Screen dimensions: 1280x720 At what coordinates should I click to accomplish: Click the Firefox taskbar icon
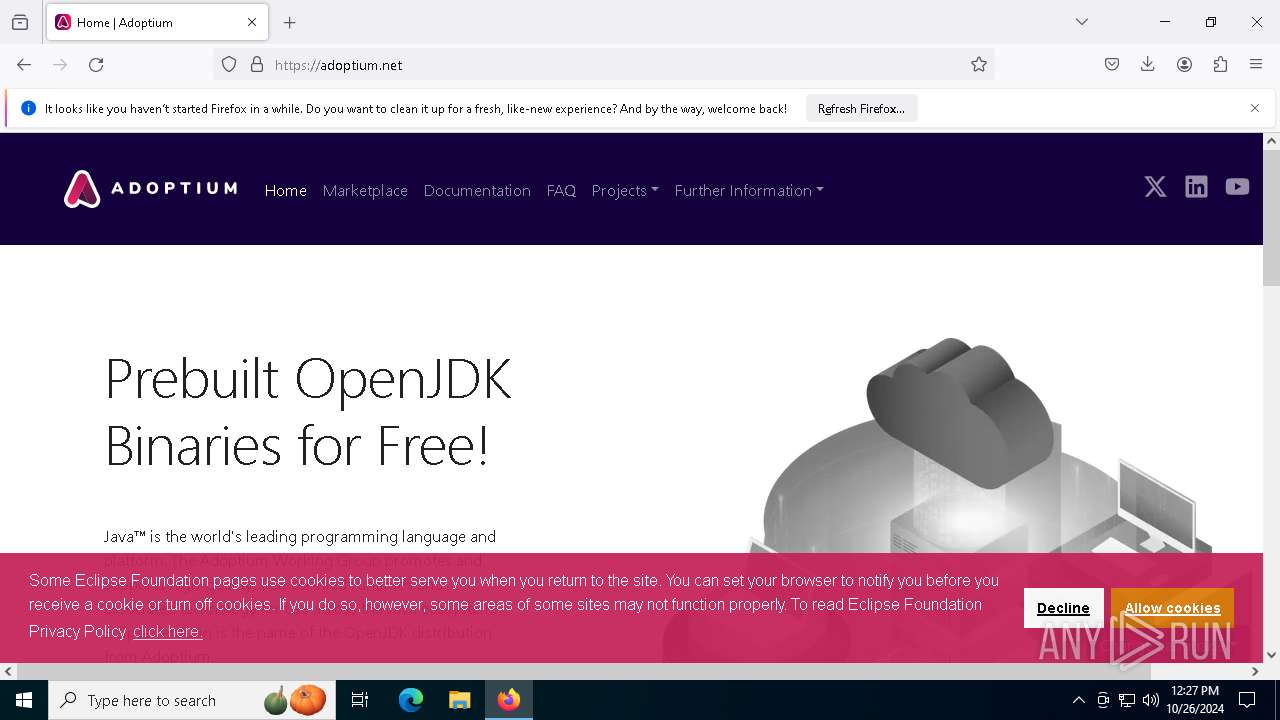(509, 700)
